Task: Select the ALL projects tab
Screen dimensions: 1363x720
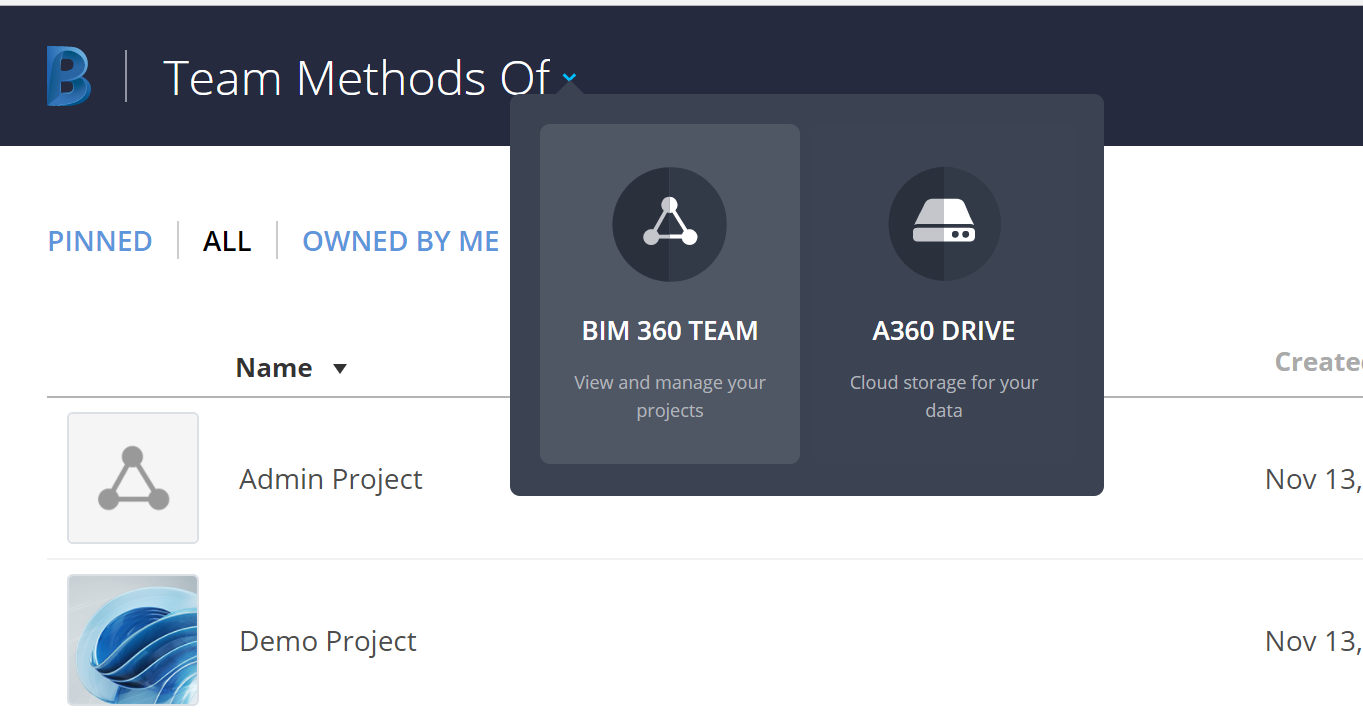Action: 227,240
